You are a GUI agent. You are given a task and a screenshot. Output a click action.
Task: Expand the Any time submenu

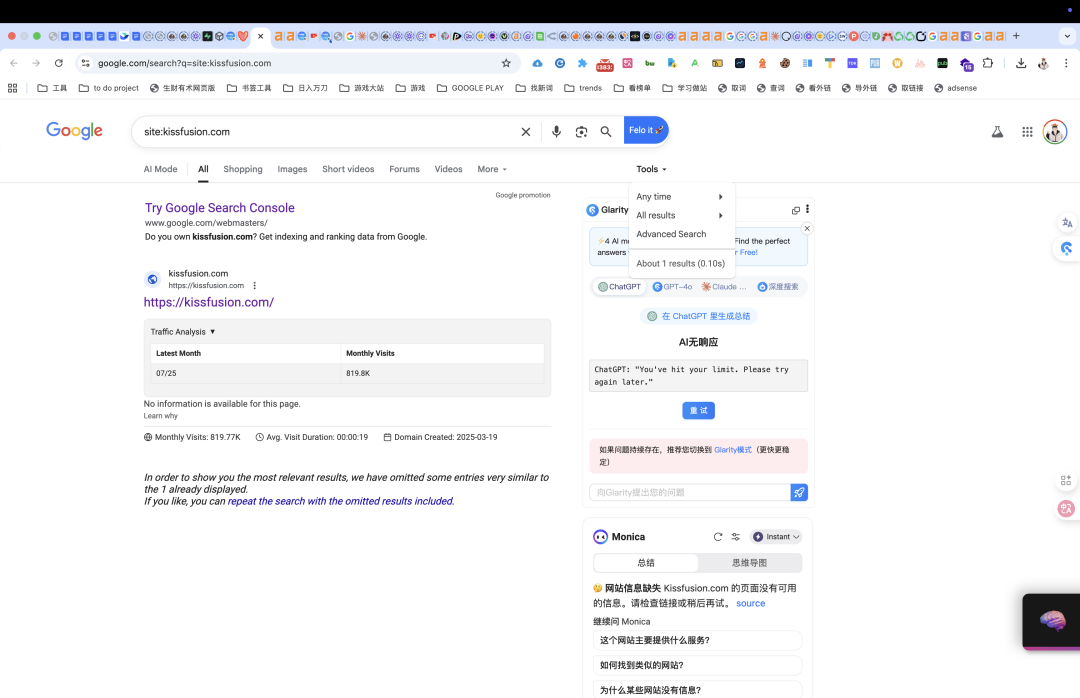tap(679, 196)
